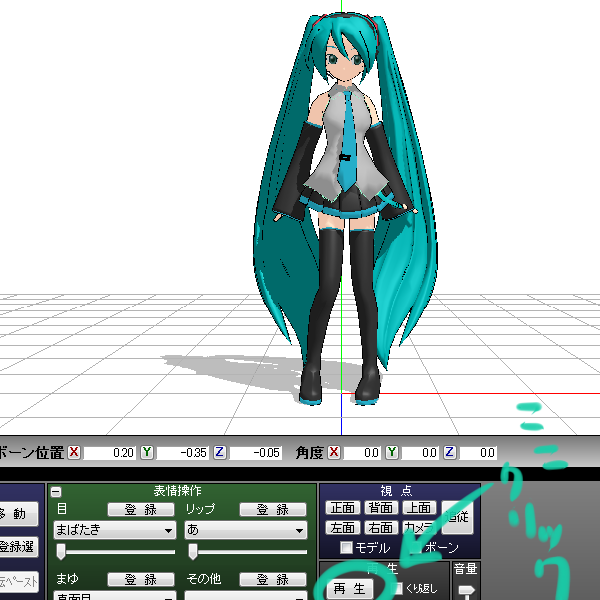Click the 音量 volume slider handle
This screenshot has width=600, height=600.
click(x=466, y=592)
